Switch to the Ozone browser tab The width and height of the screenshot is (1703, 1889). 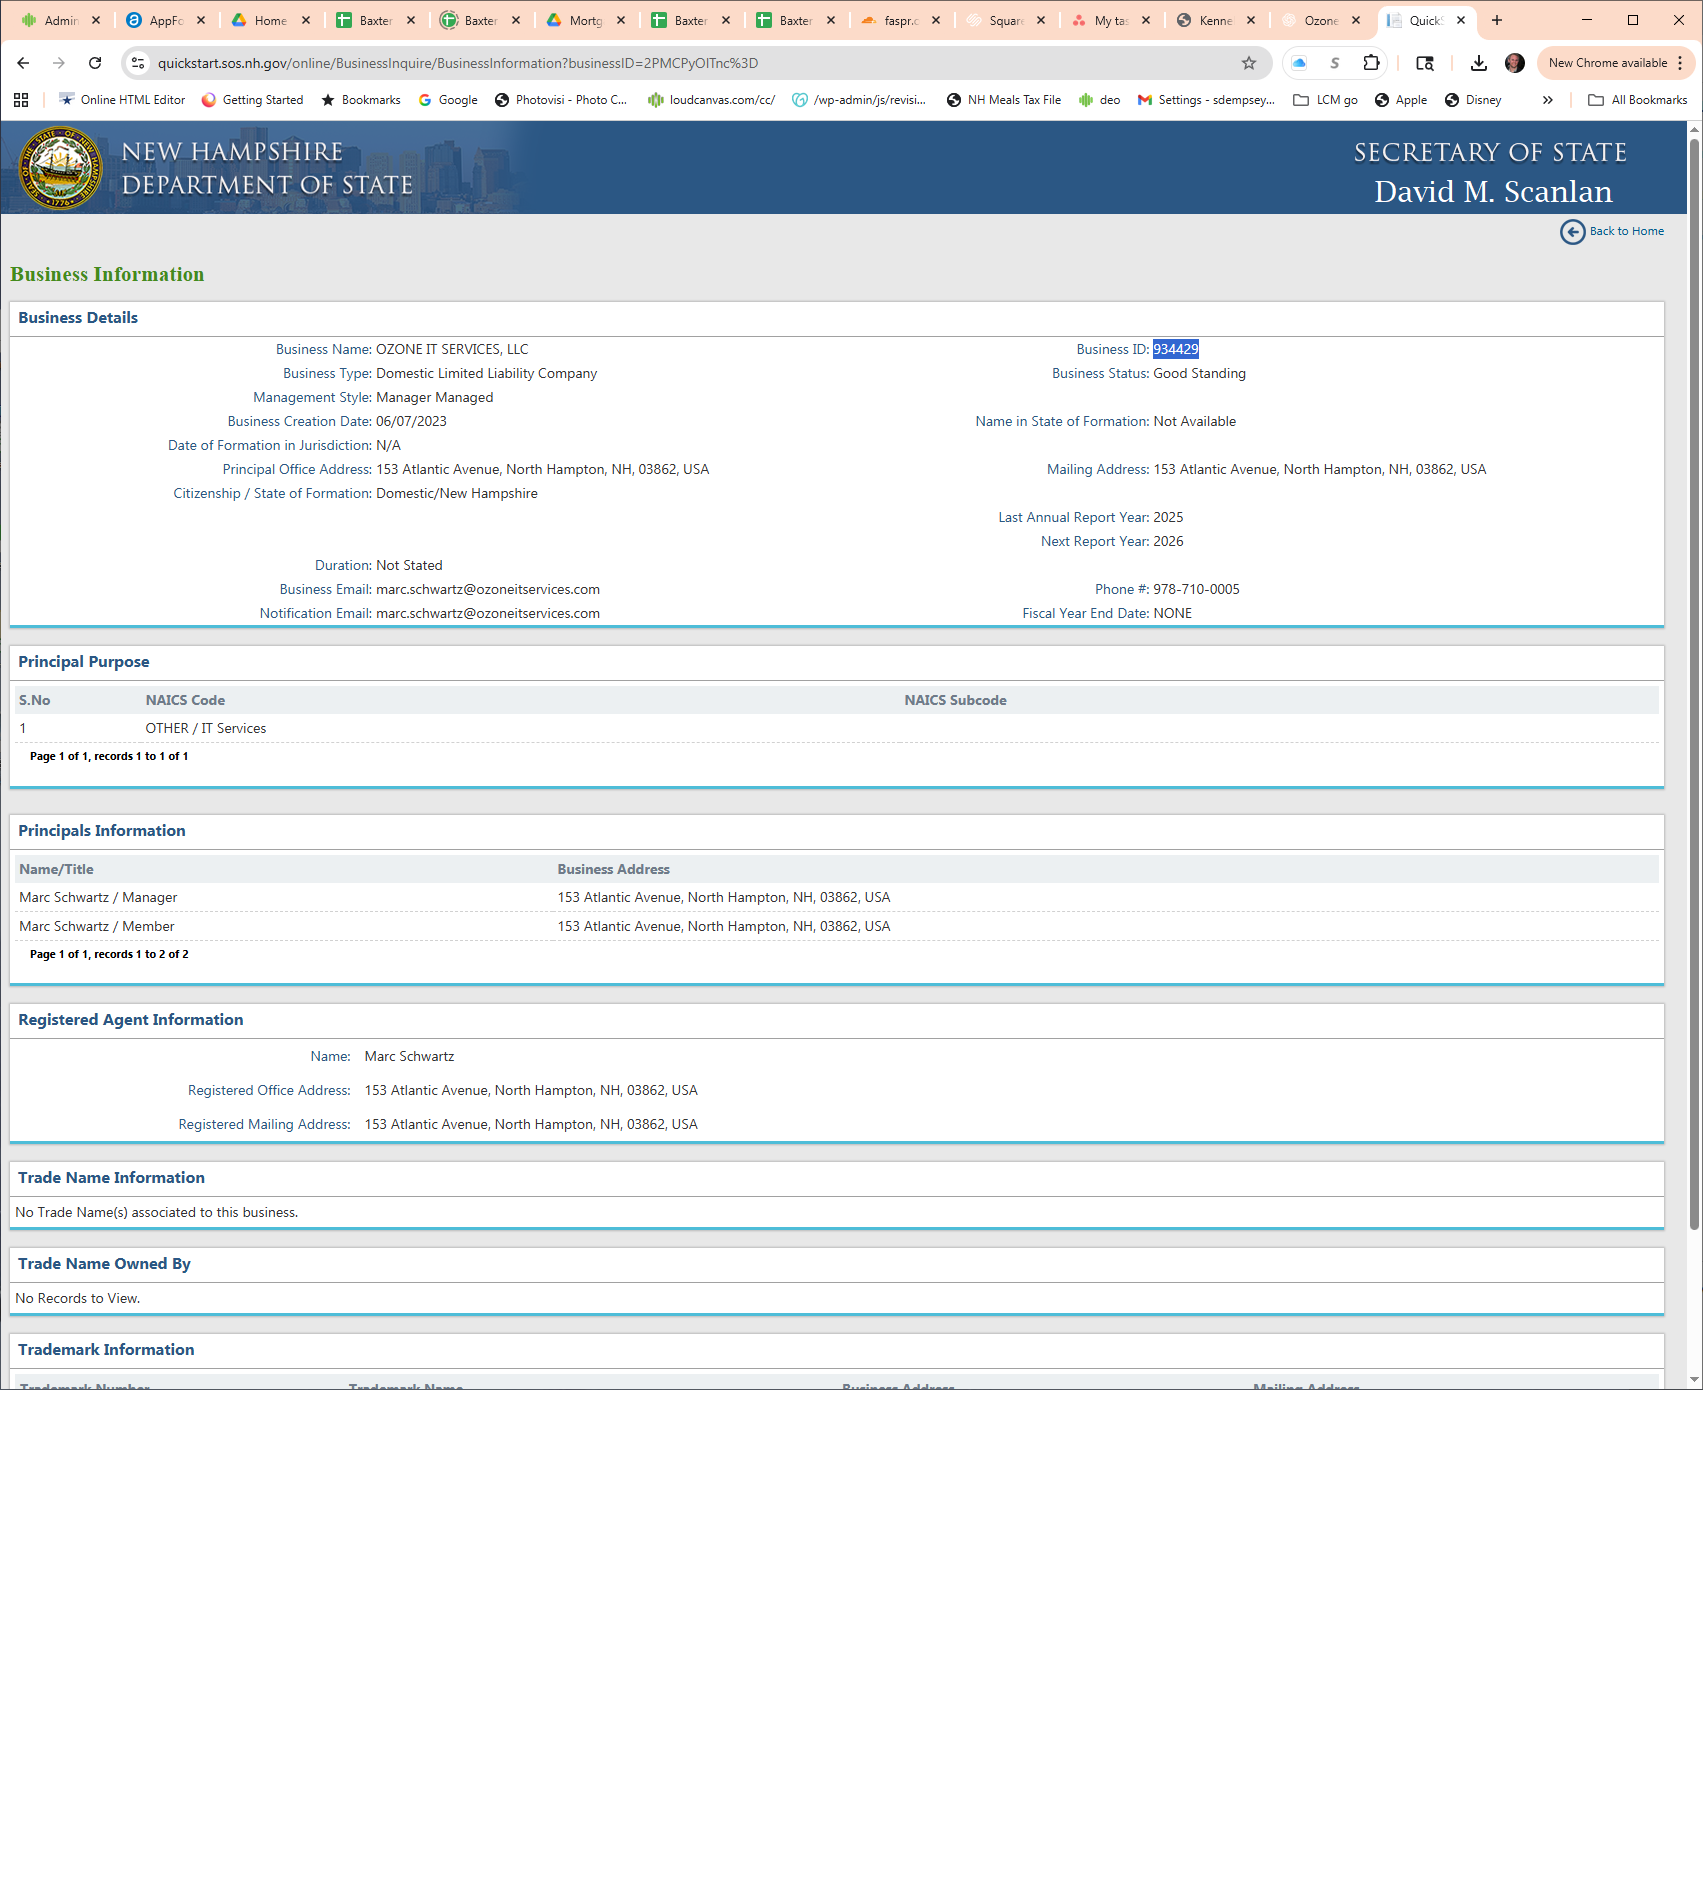coord(1319,20)
